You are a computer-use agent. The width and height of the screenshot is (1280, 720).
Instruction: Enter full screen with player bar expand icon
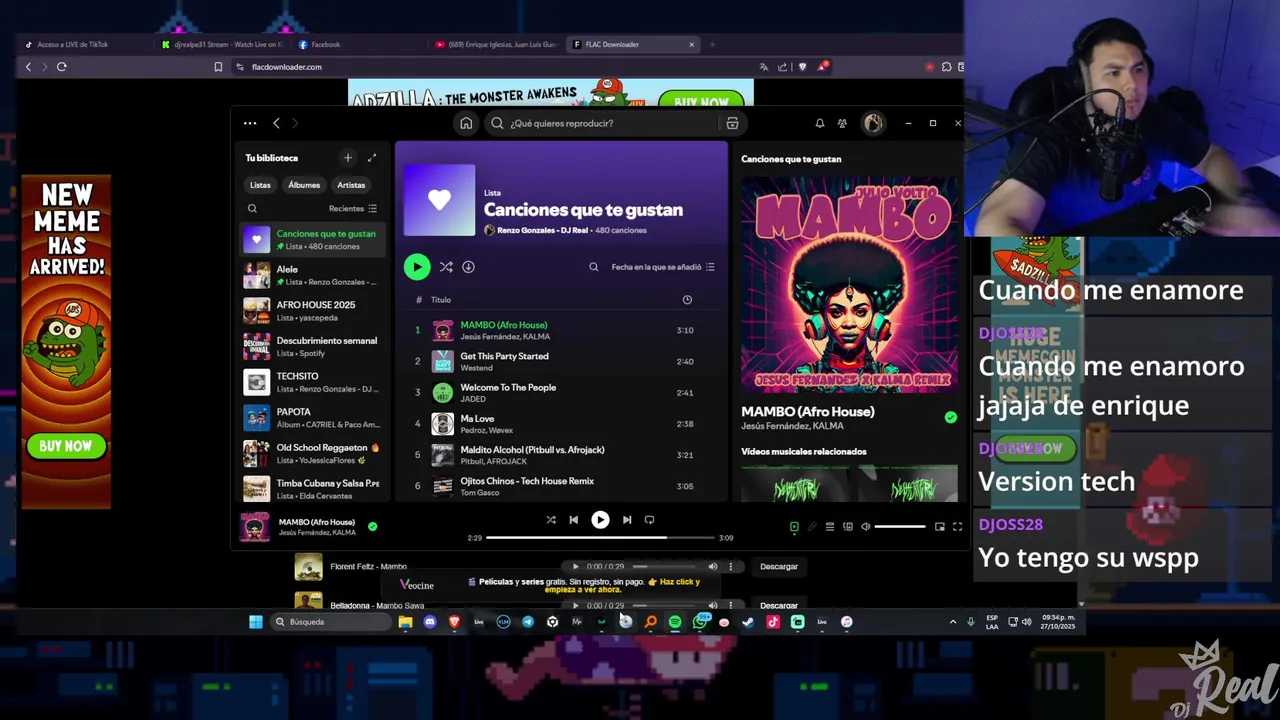(957, 527)
